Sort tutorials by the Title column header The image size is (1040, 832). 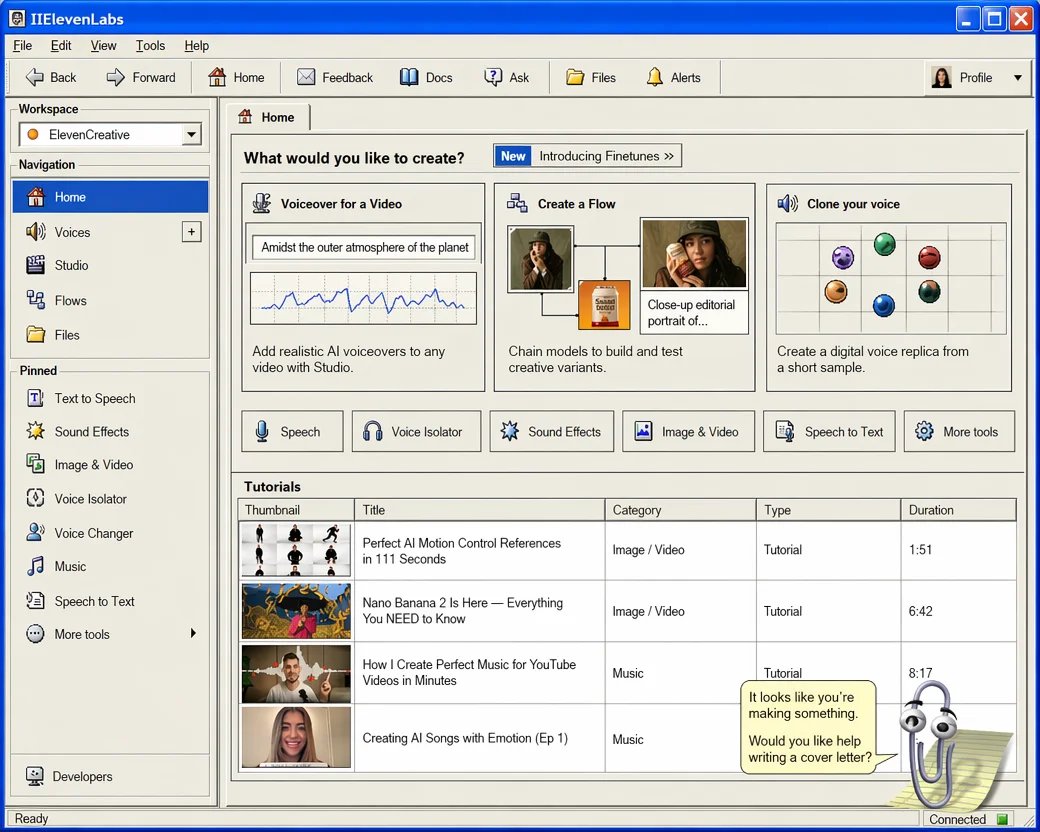point(480,510)
